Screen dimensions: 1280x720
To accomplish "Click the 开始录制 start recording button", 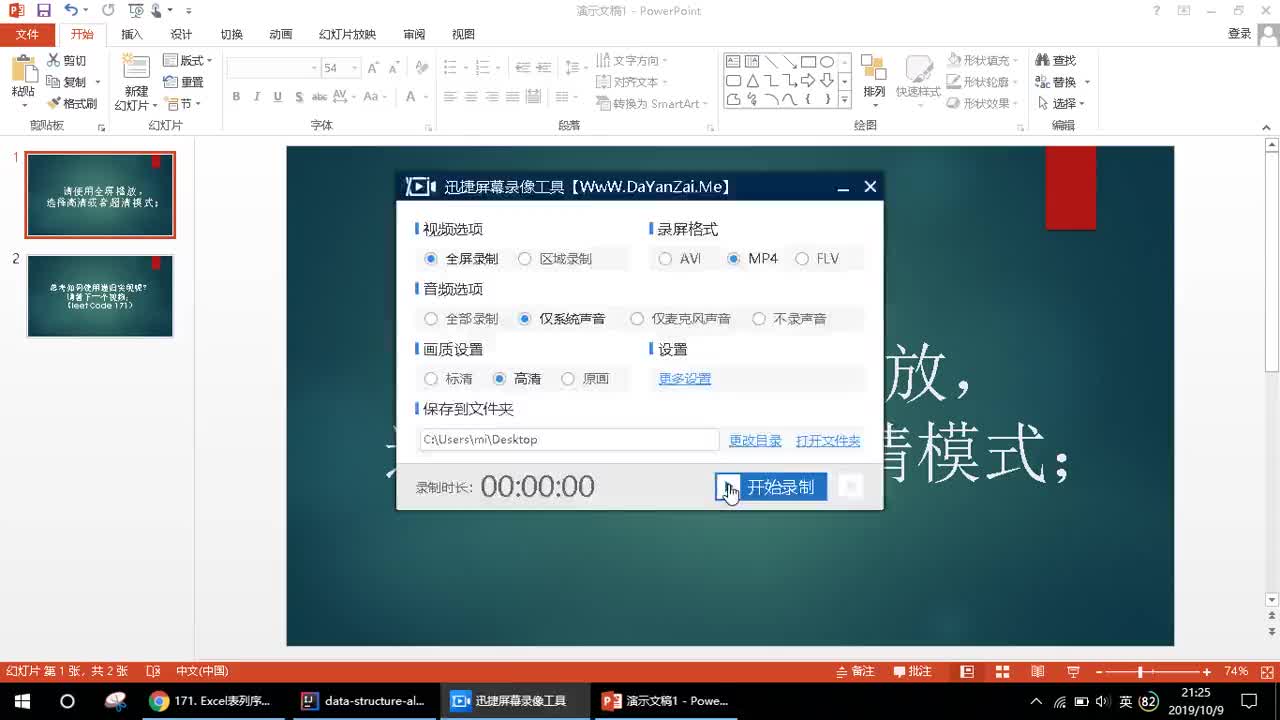I will (771, 487).
